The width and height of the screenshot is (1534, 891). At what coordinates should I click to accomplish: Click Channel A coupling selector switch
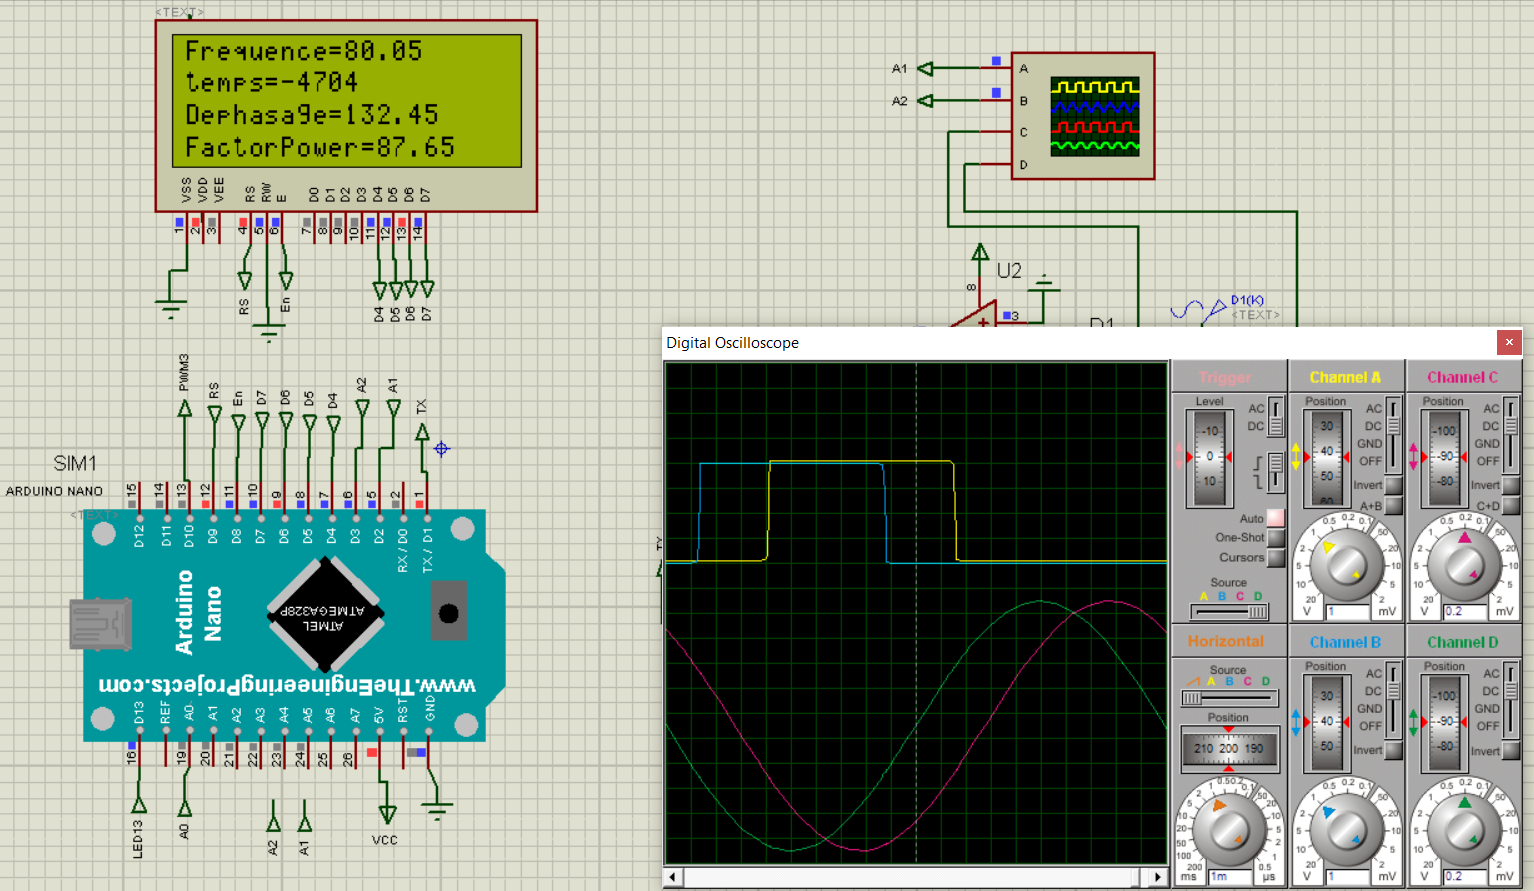(x=1393, y=436)
